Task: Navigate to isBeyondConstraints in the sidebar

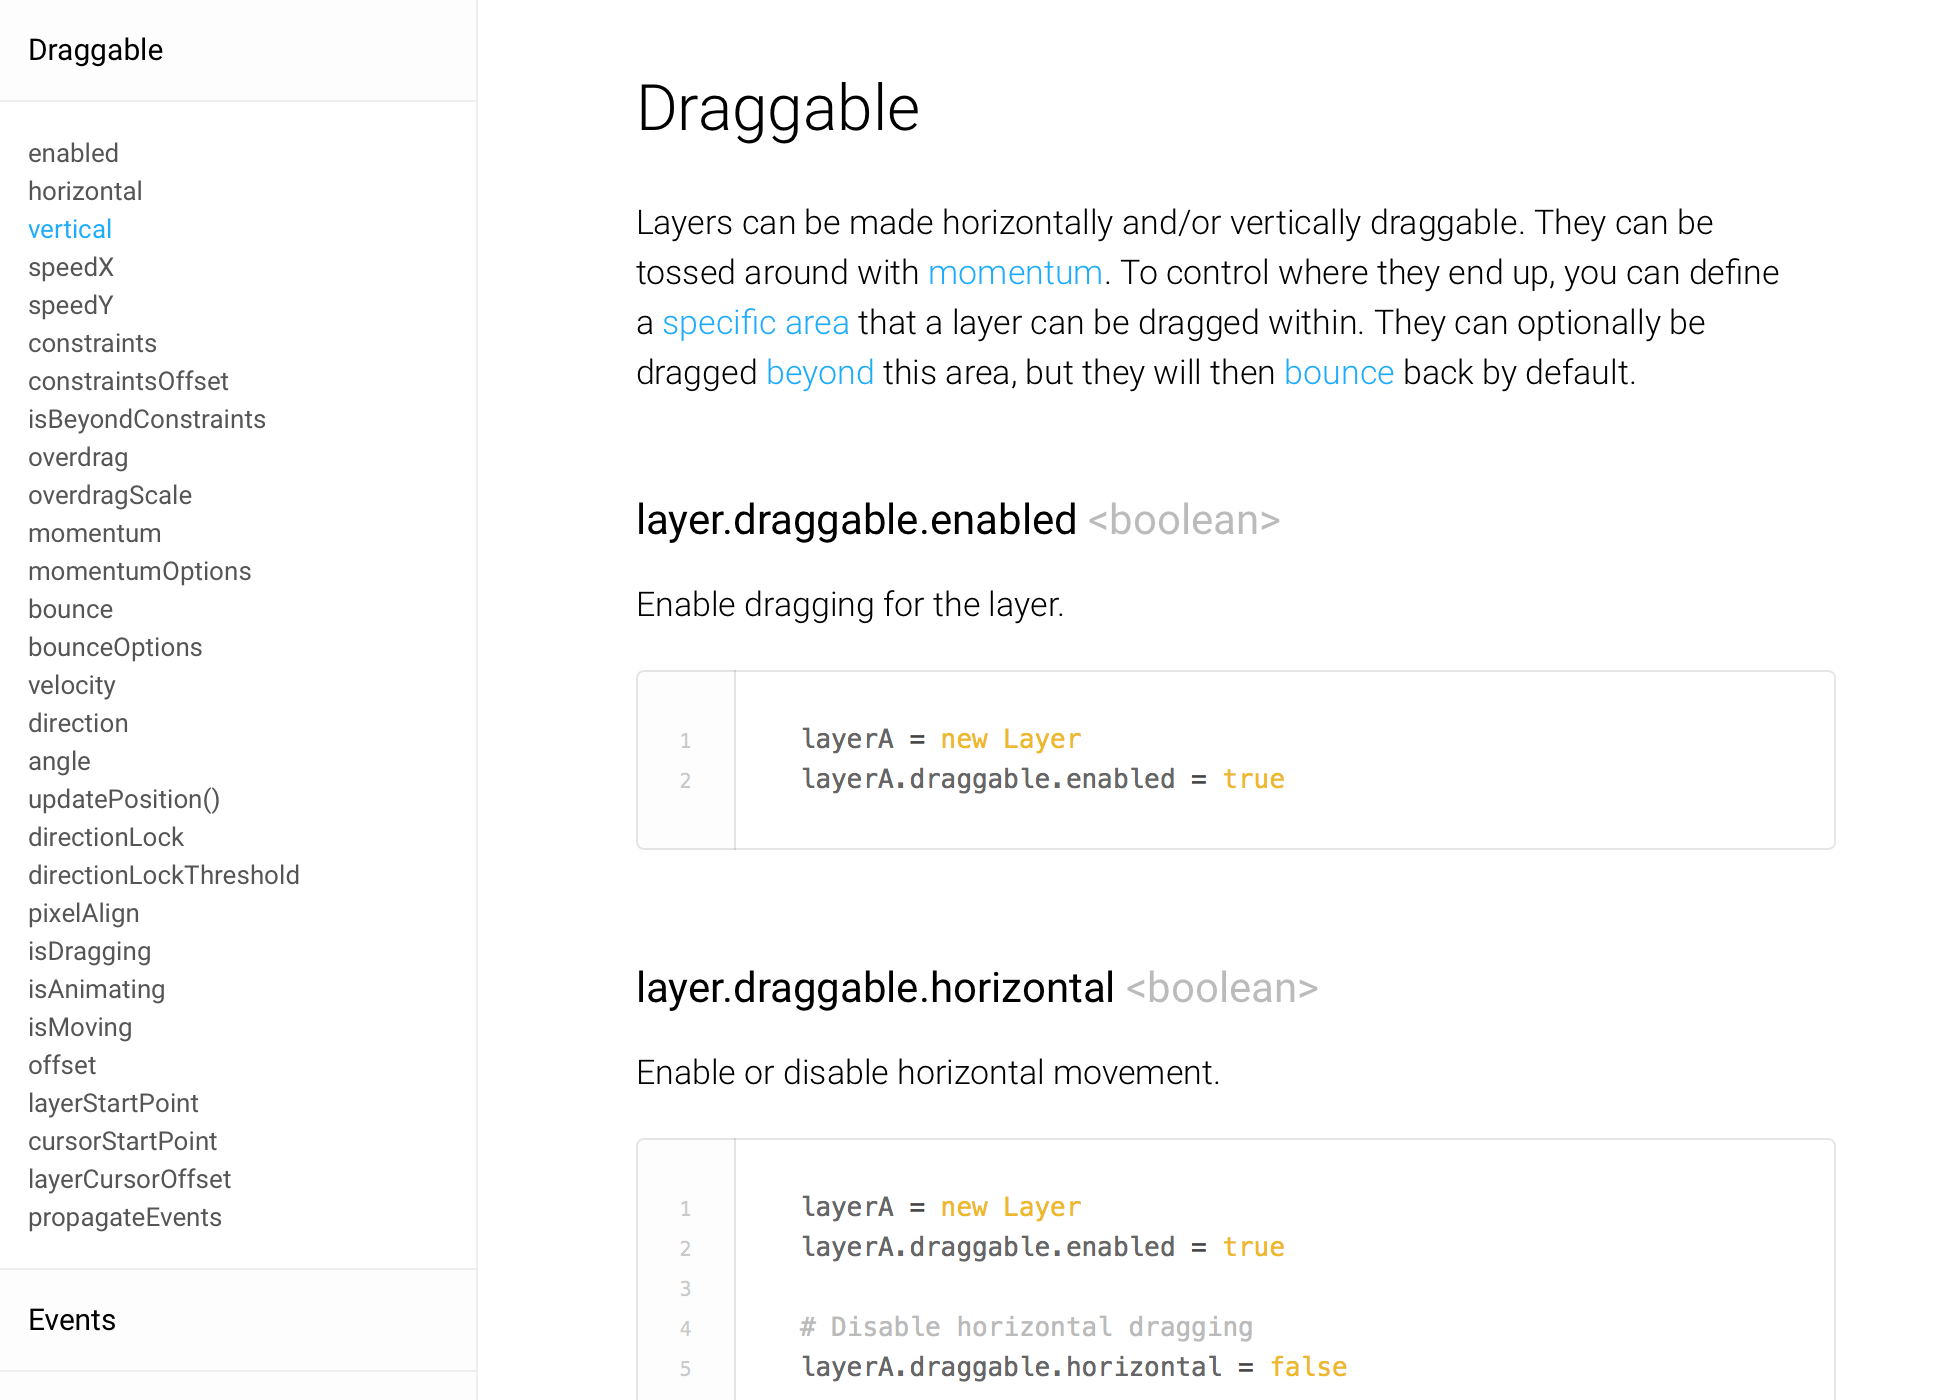Action: pyautogui.click(x=147, y=419)
